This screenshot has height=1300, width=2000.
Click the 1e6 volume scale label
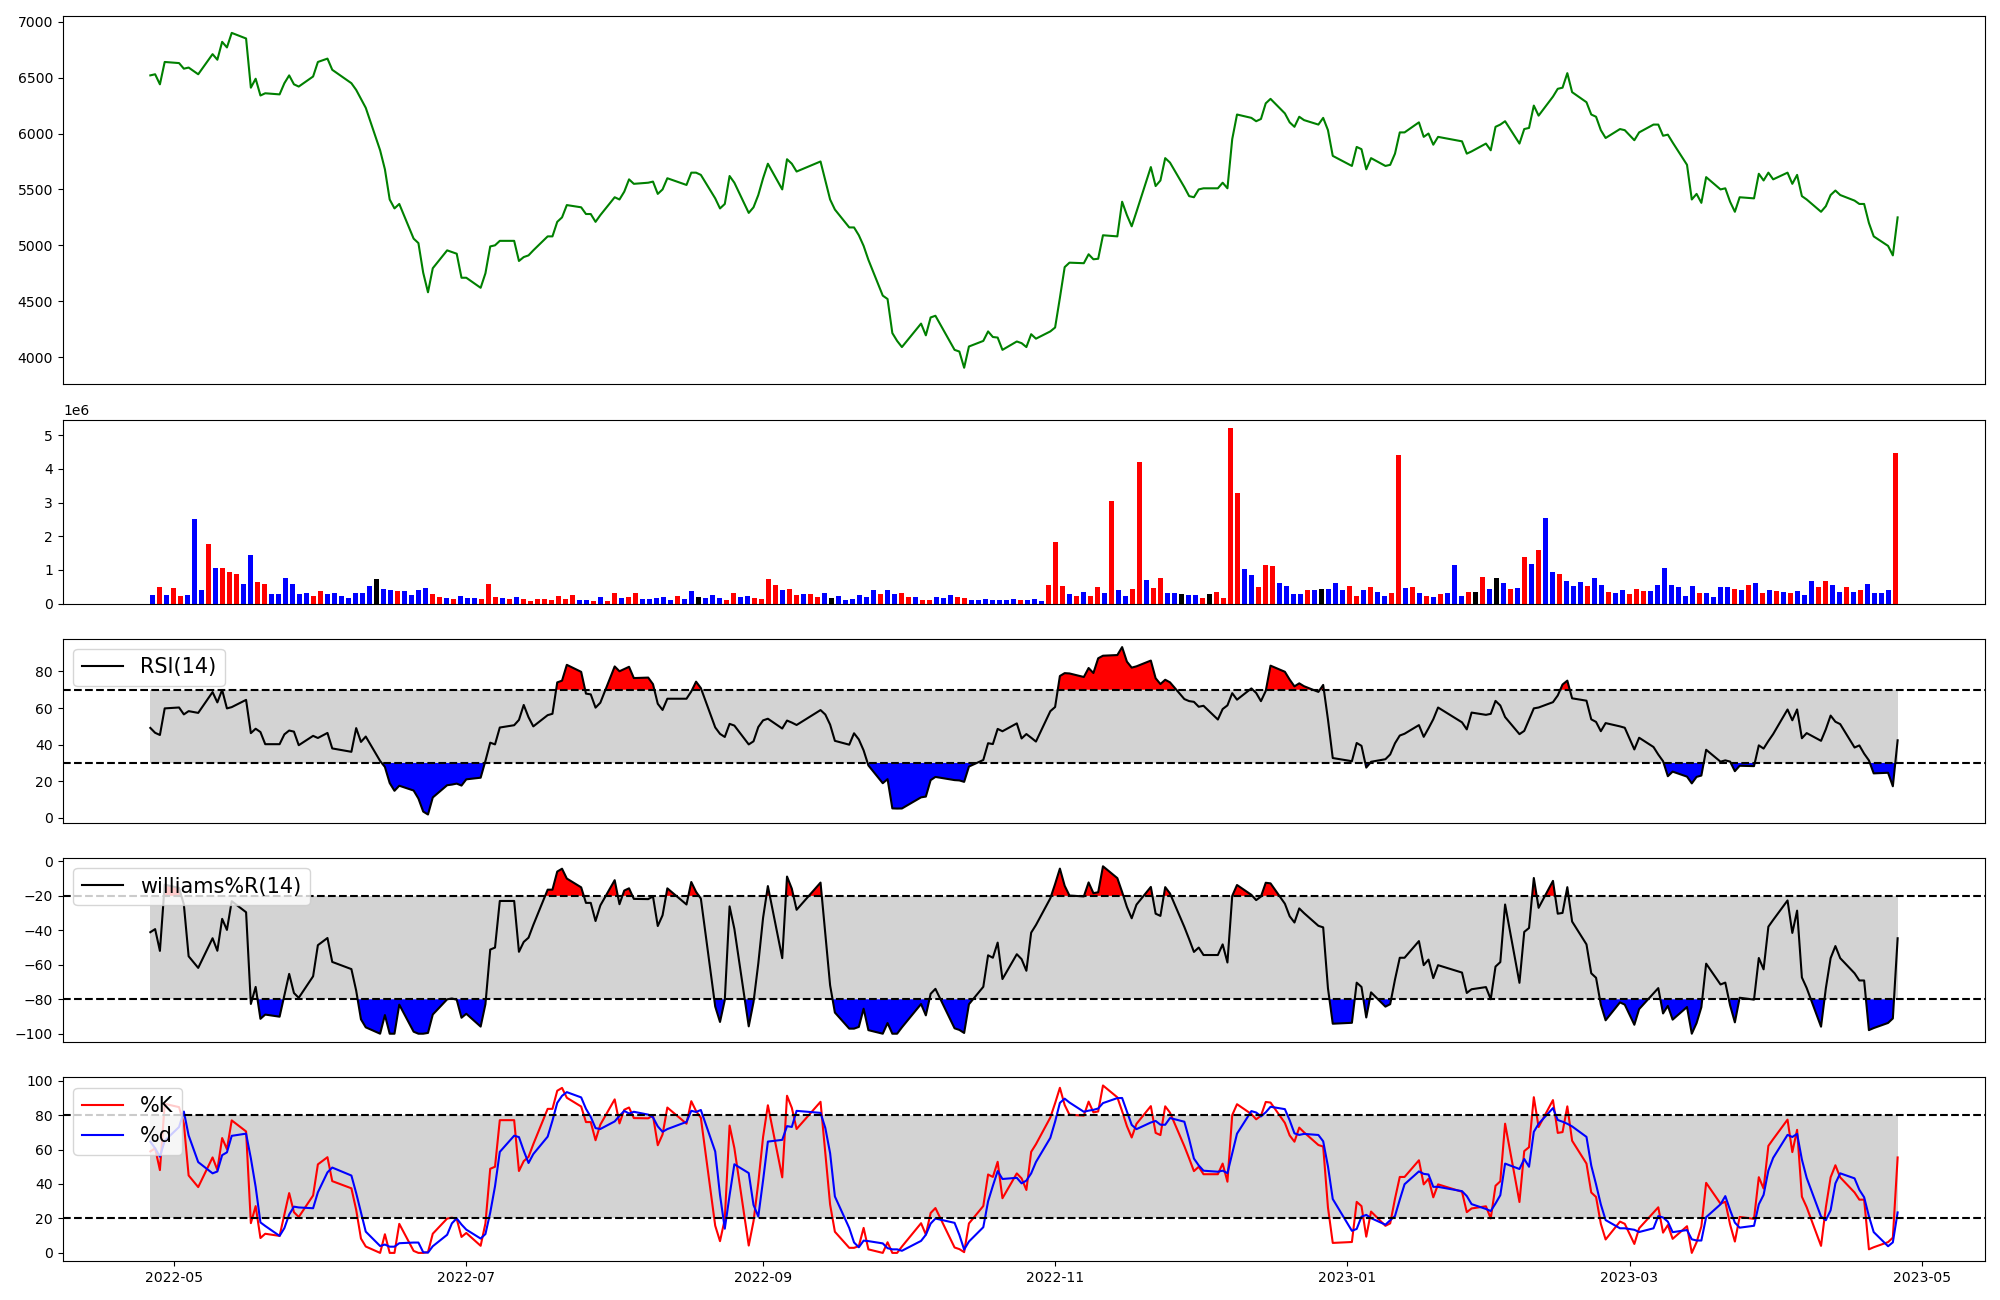pos(76,410)
